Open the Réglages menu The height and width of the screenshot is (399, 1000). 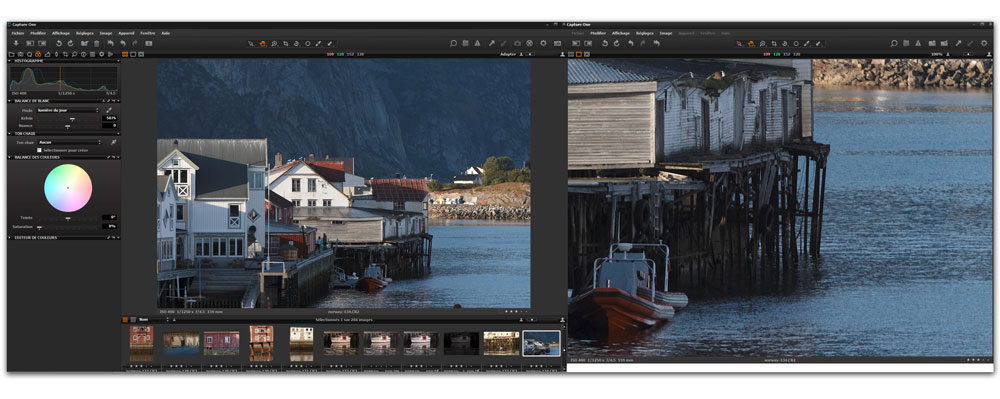point(85,33)
